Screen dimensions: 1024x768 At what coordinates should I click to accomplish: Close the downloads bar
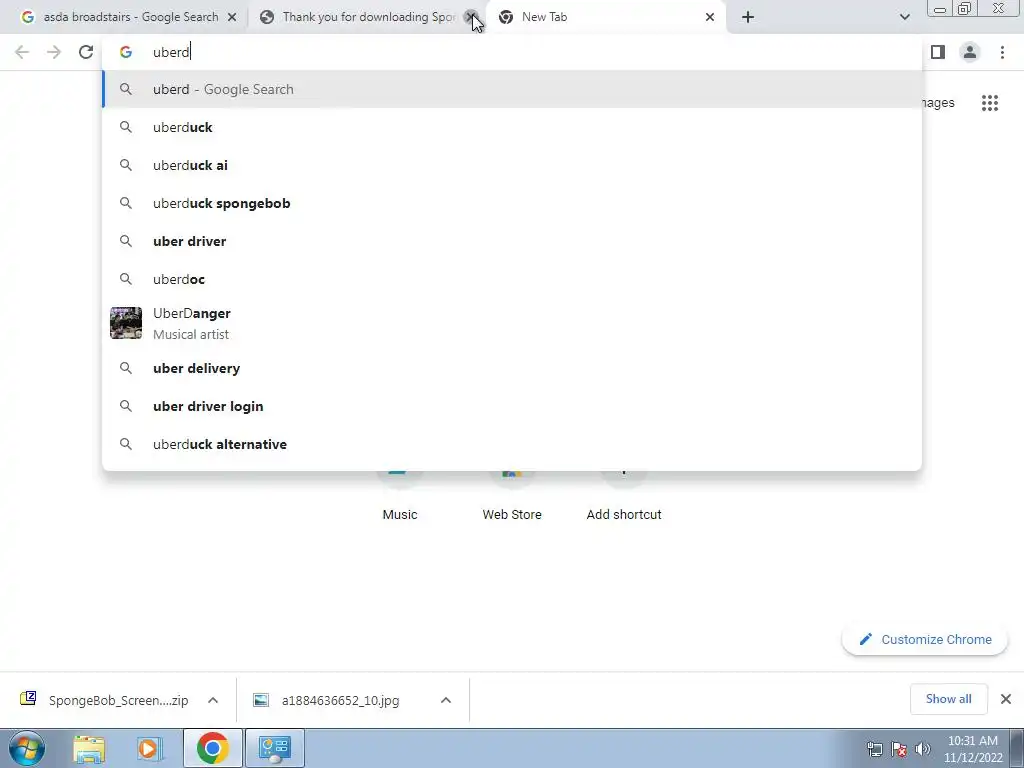[x=1006, y=699]
